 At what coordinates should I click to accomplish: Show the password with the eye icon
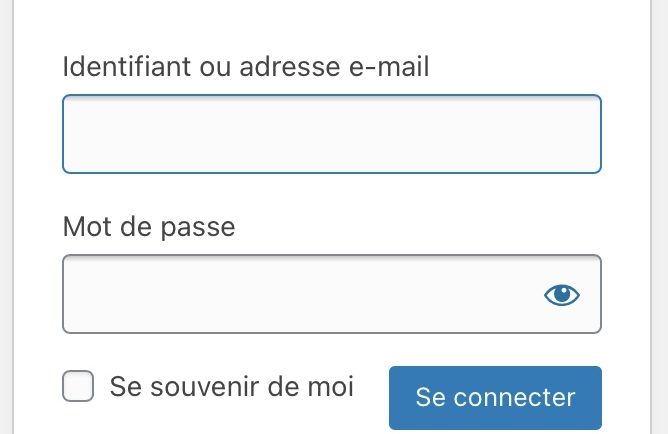tap(561, 295)
